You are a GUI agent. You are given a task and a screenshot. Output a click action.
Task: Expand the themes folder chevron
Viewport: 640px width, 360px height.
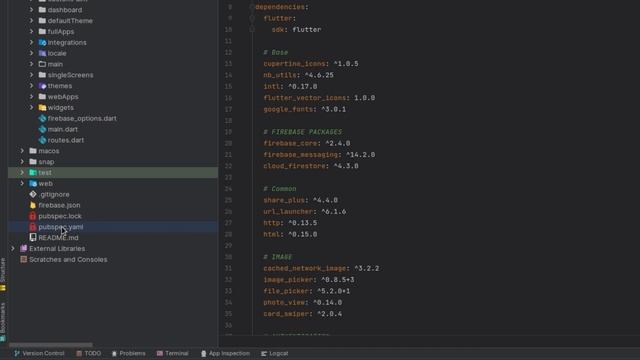click(31, 86)
